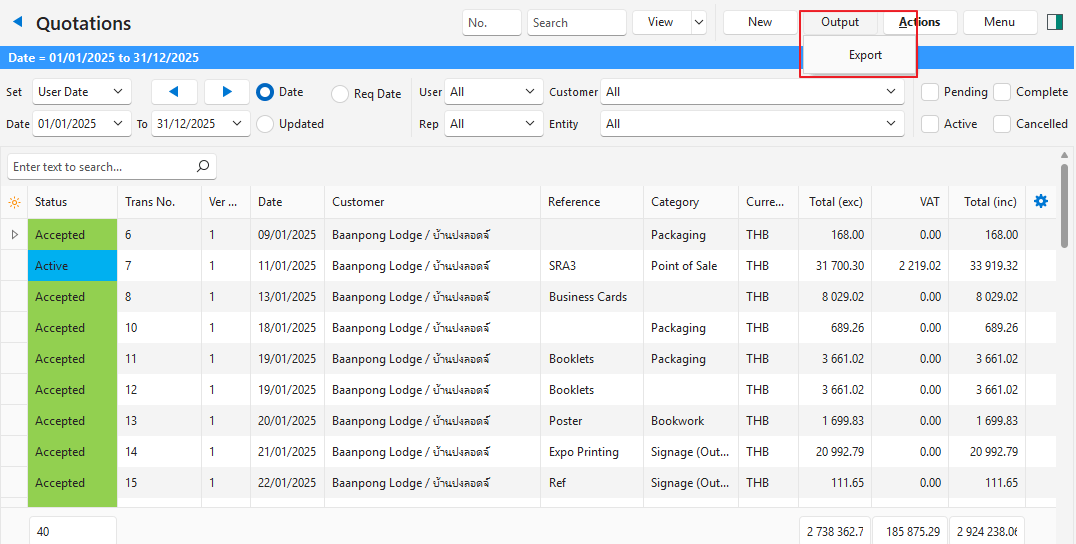Screen dimensions: 1076x544
Task: Open the column settings gear icon
Action: coord(1040,202)
